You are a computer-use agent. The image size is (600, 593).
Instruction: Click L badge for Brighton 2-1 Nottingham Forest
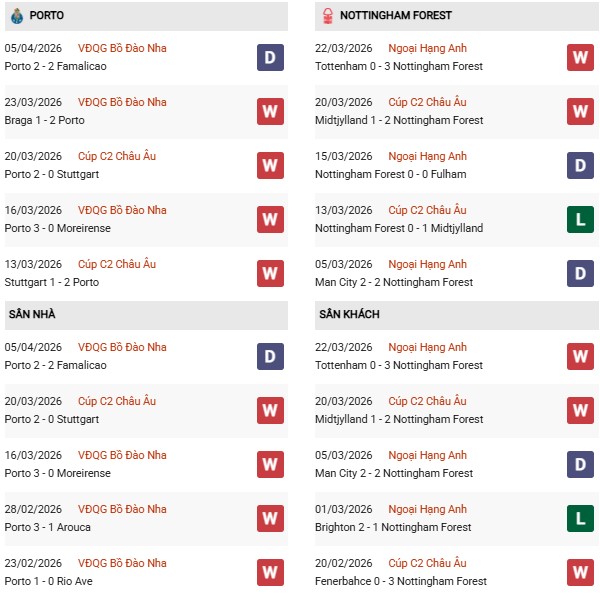click(x=580, y=518)
